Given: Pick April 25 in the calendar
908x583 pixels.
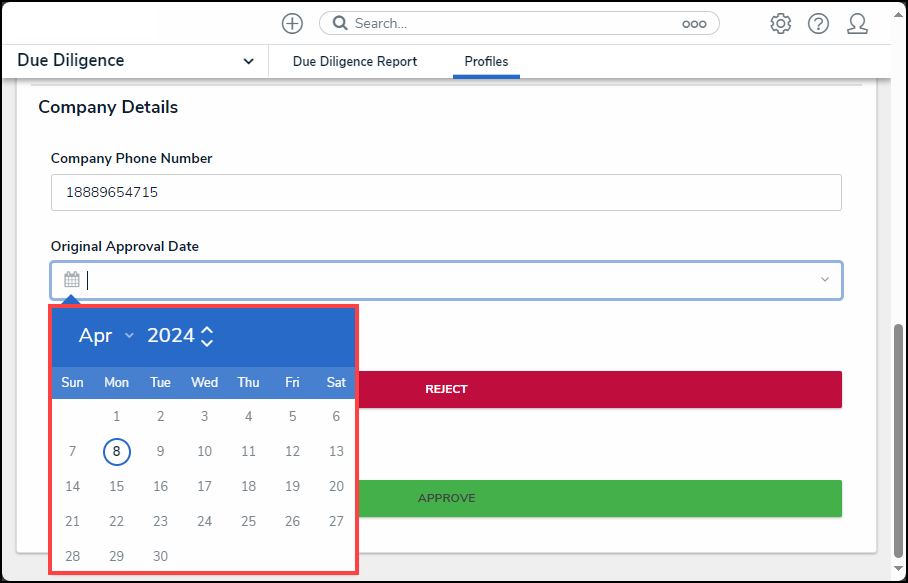Looking at the screenshot, I should click(248, 521).
